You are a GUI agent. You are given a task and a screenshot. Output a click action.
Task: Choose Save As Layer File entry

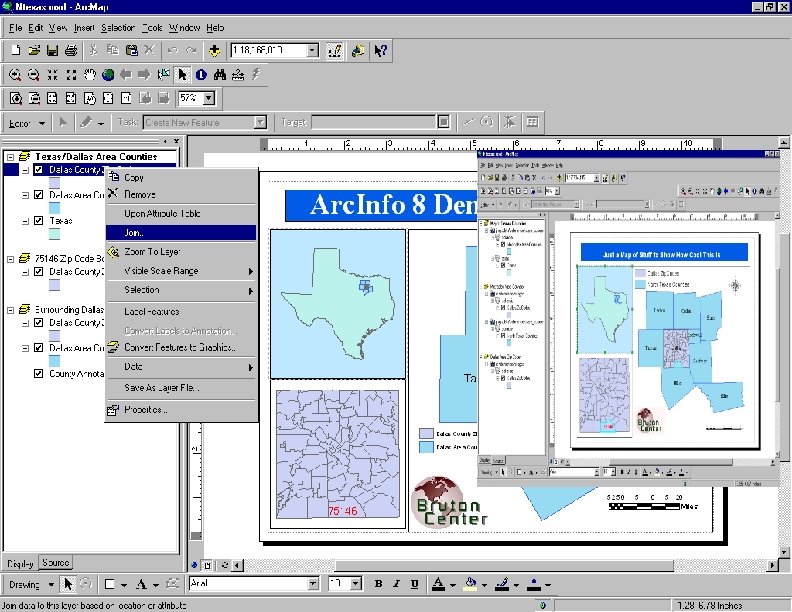[181, 388]
